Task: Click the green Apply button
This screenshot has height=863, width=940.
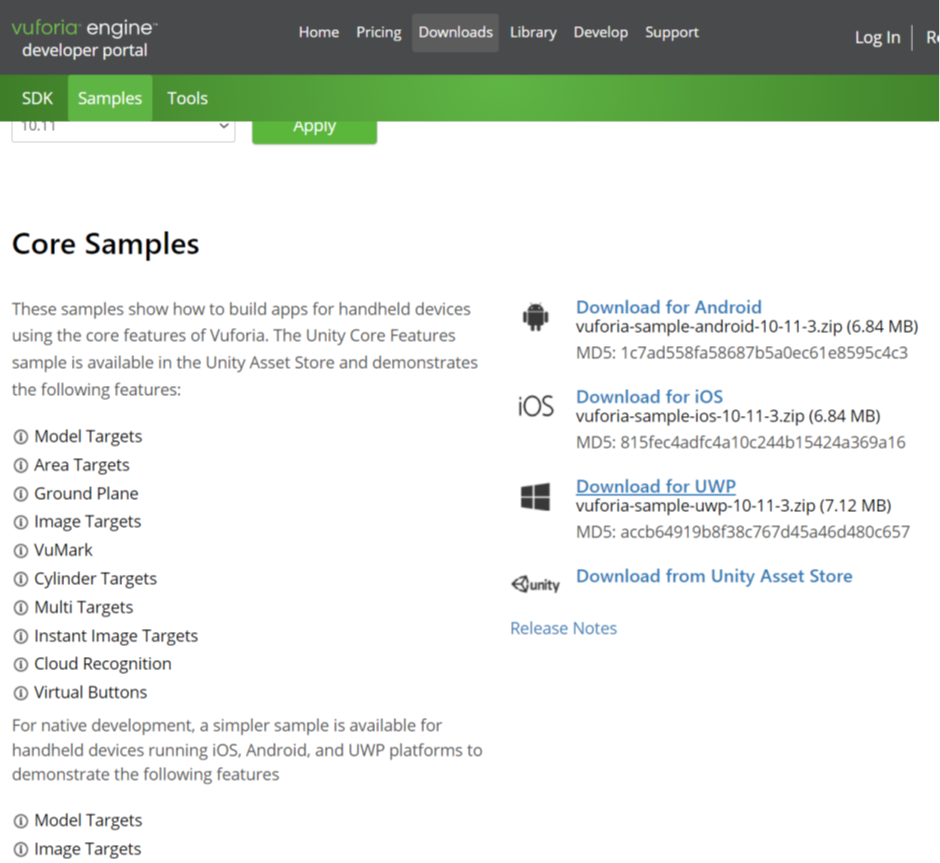Action: pyautogui.click(x=314, y=132)
